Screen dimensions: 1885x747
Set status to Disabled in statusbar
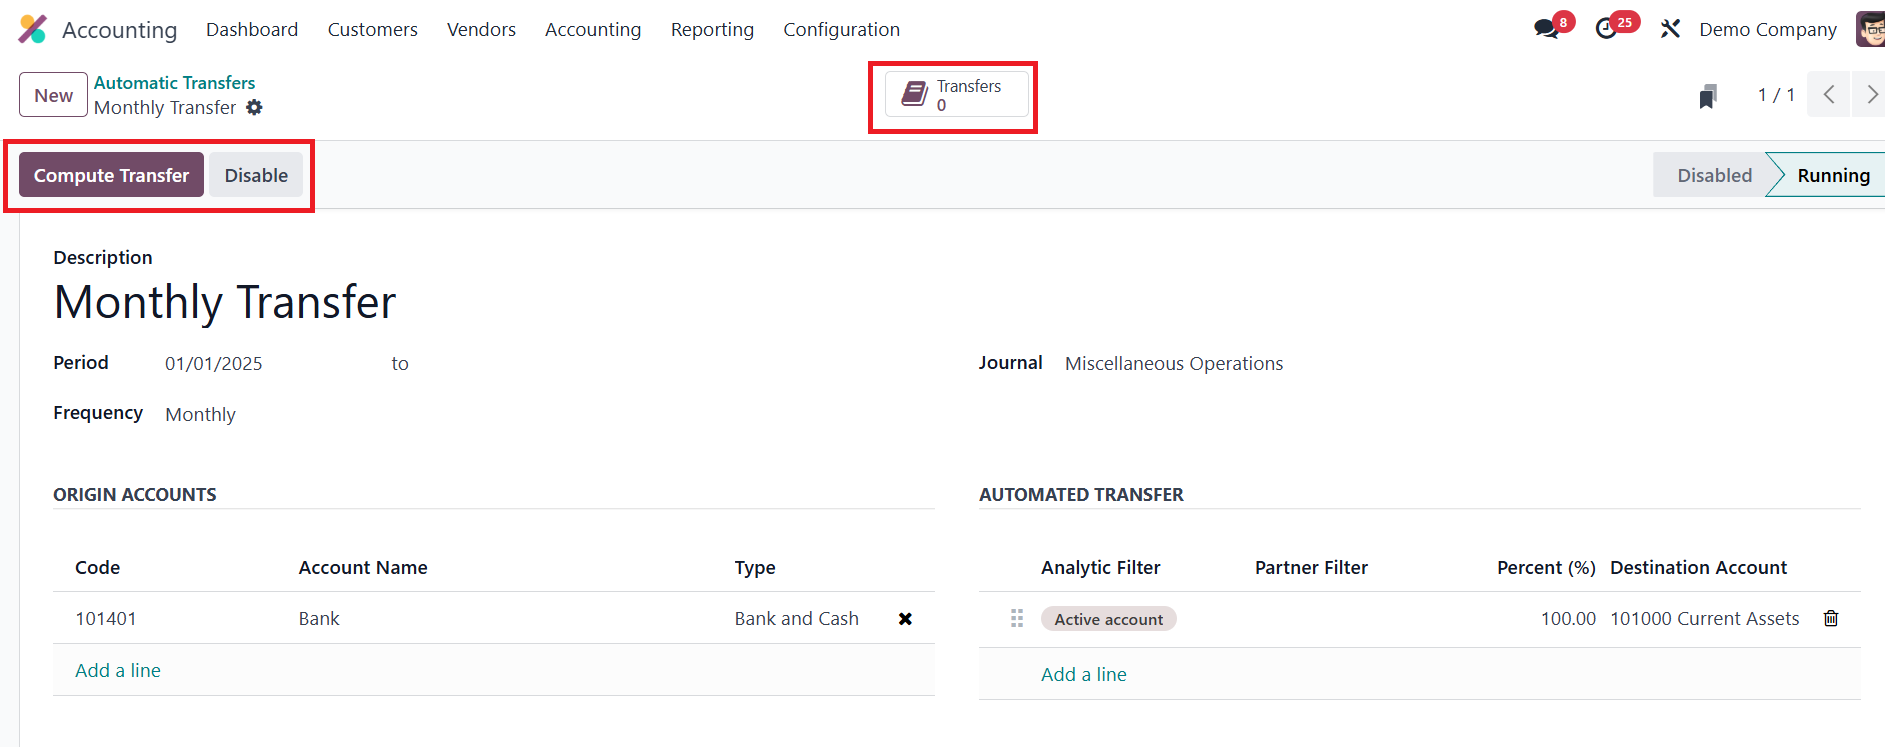click(x=1714, y=175)
